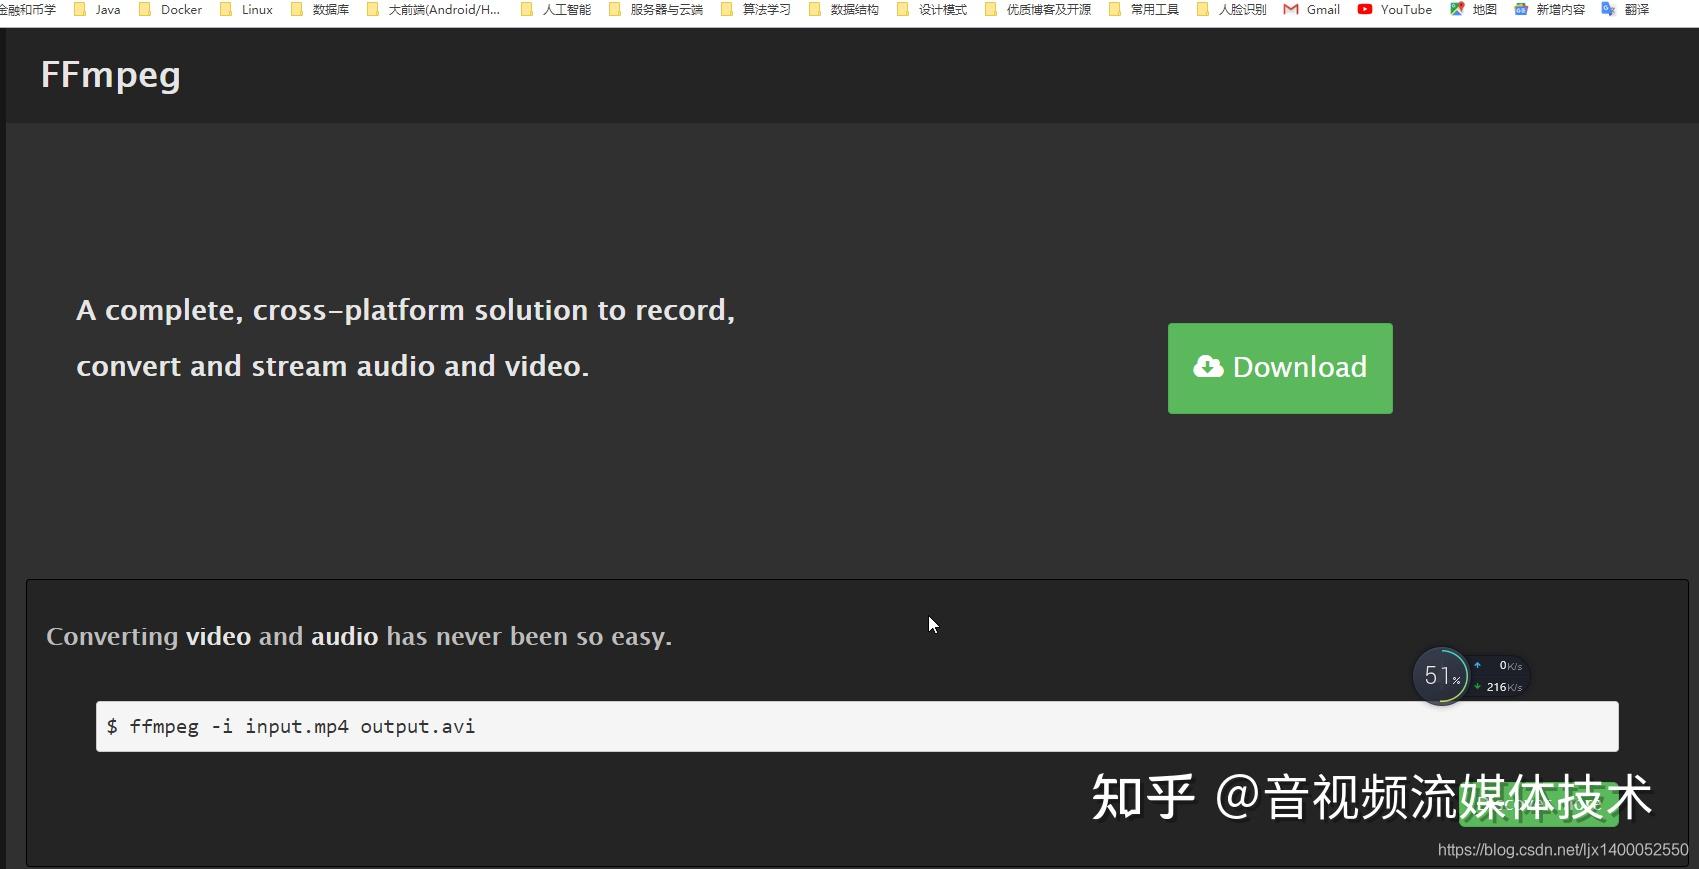Open the 新增内容 bookmark
Screen dimensions: 1699x869
[1549, 9]
